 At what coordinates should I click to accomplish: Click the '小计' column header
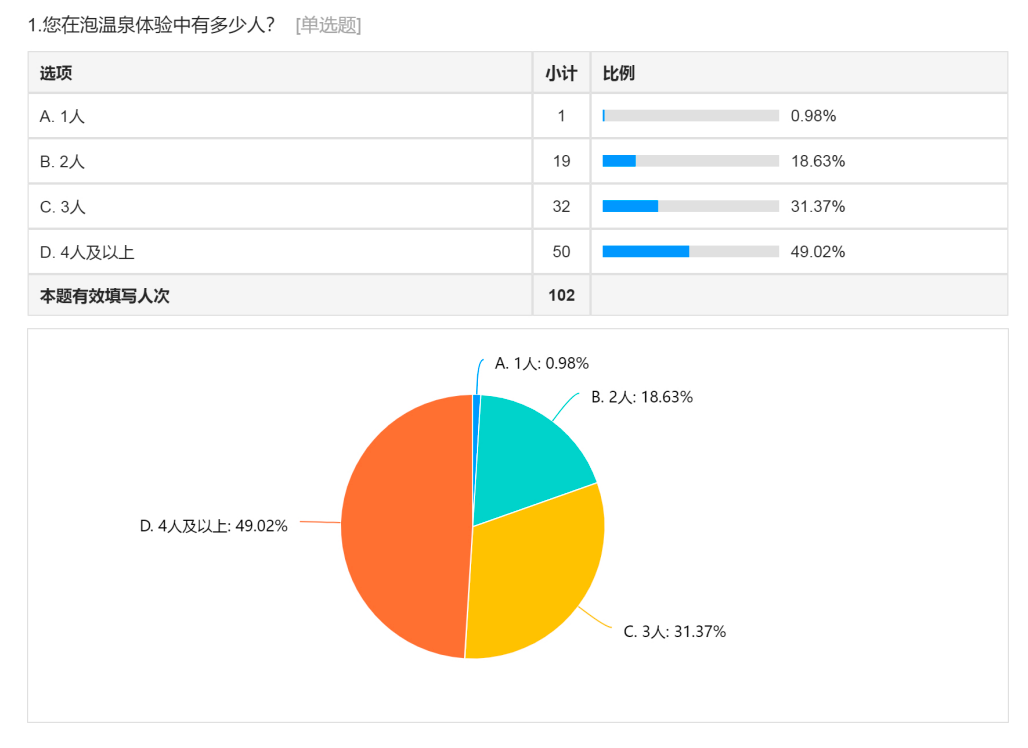pyautogui.click(x=561, y=73)
